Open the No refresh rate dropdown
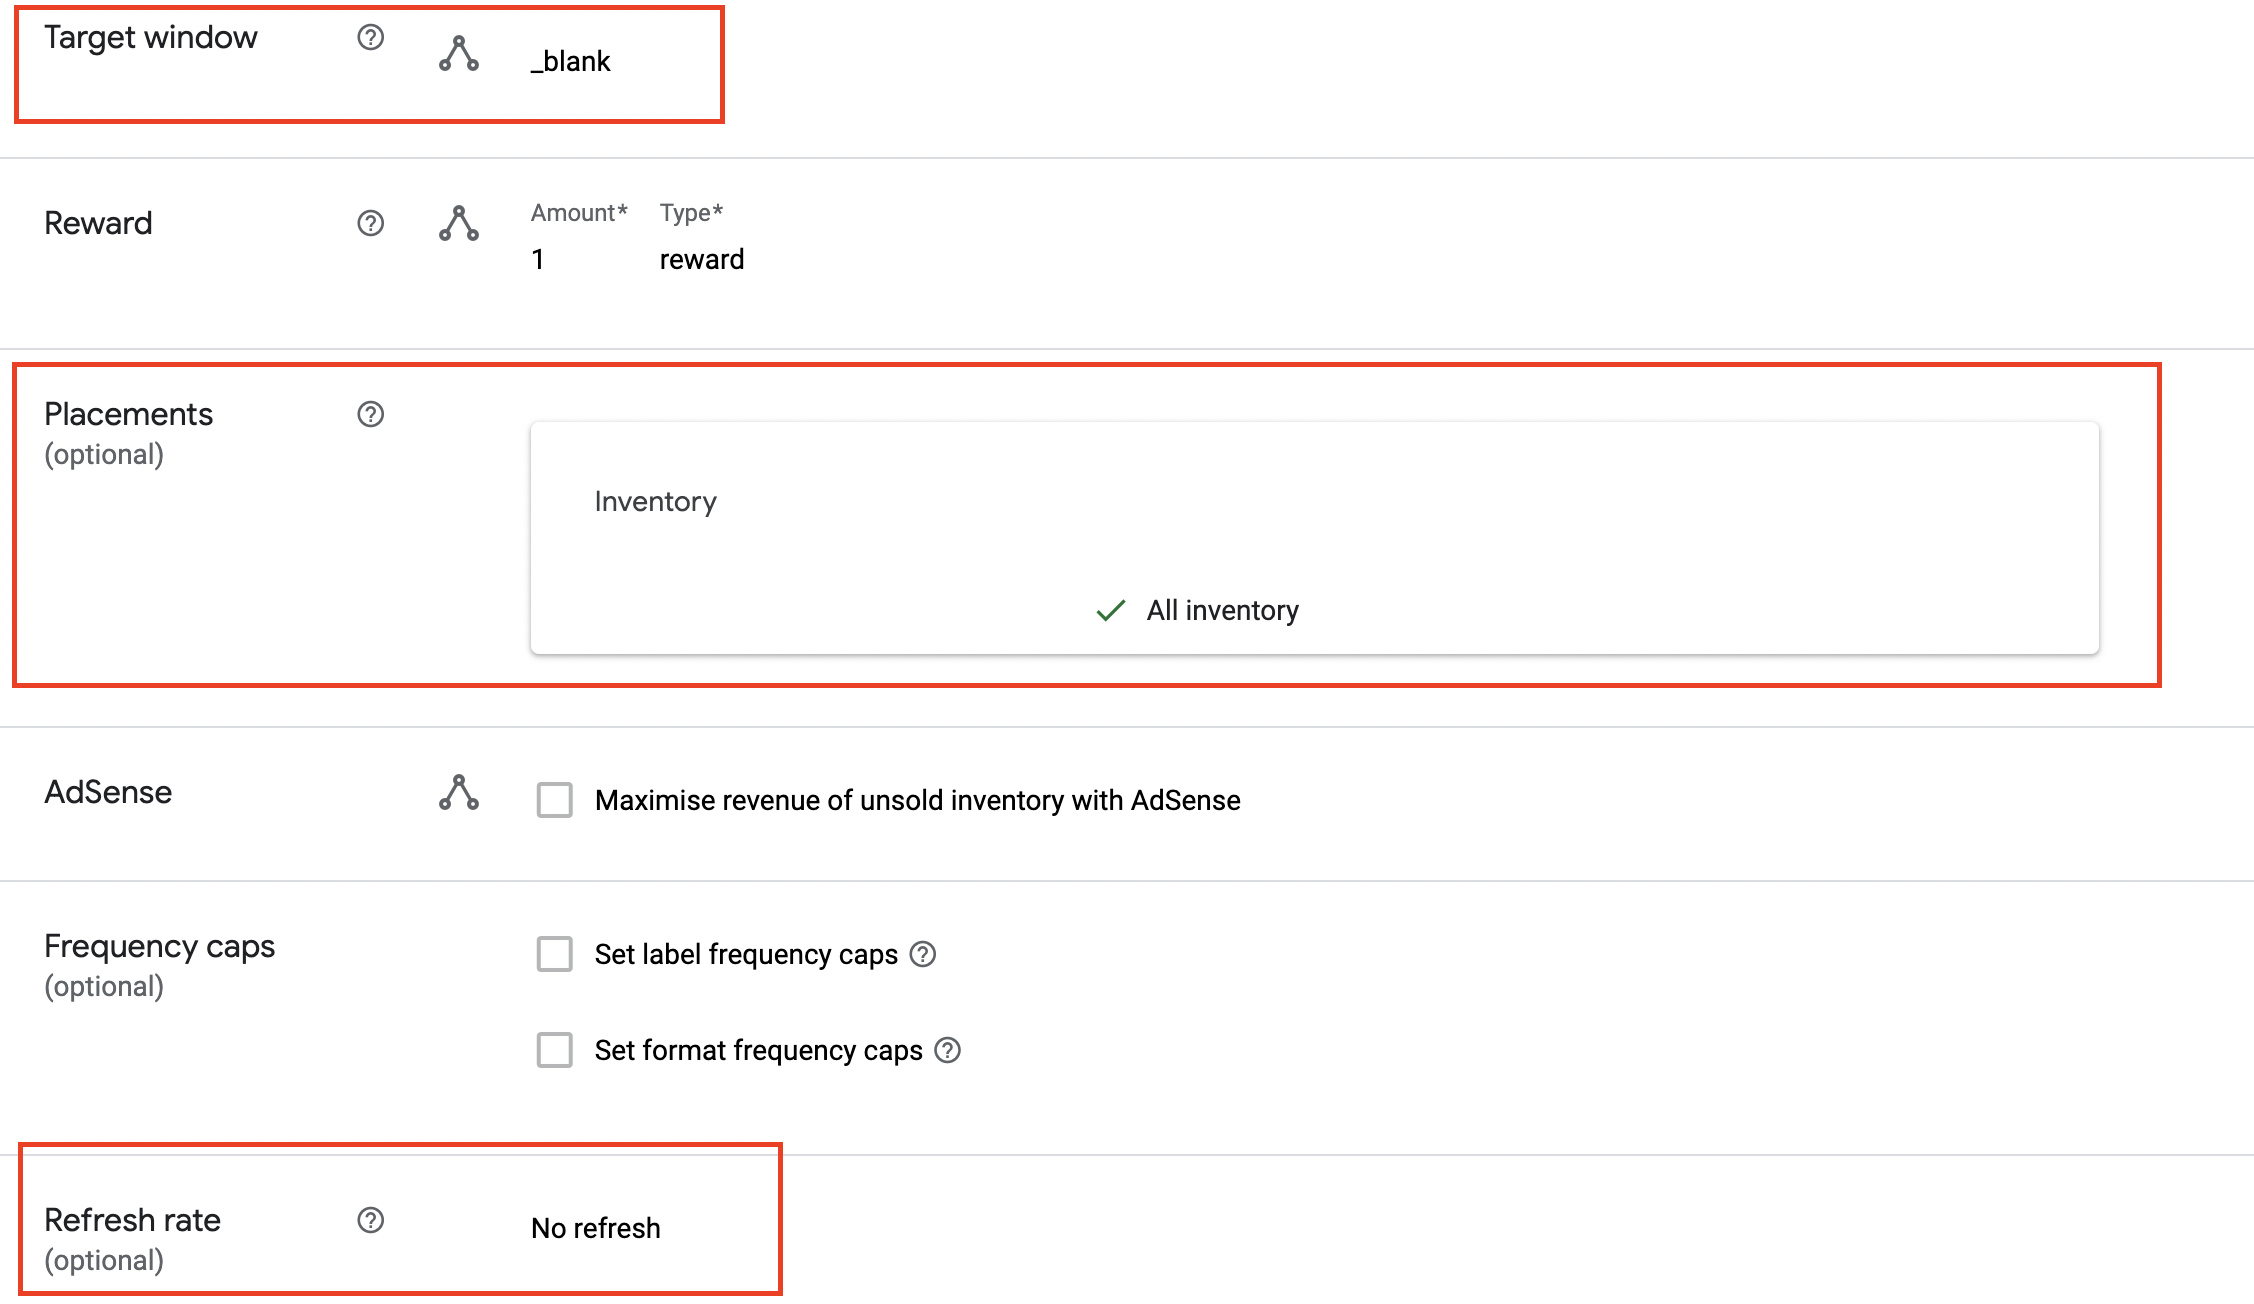 coord(596,1228)
